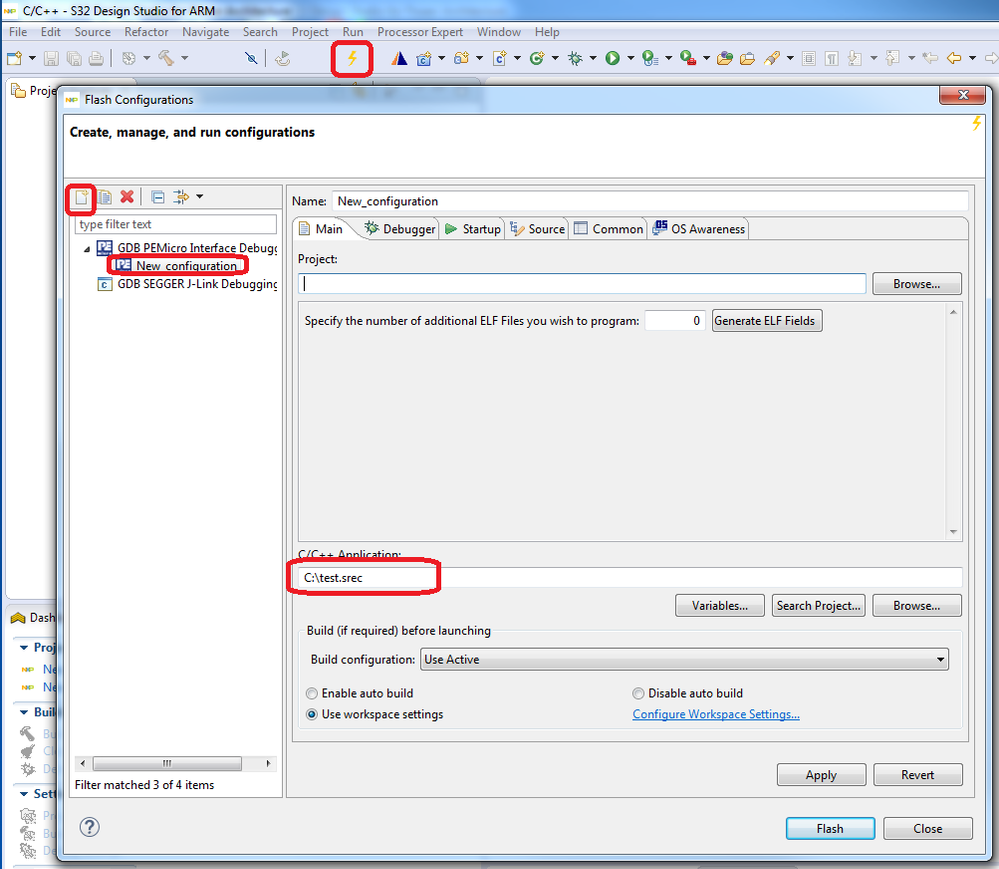This screenshot has height=869, width=999.
Task: Click New launch configuration icon in dialog
Action: (81, 197)
